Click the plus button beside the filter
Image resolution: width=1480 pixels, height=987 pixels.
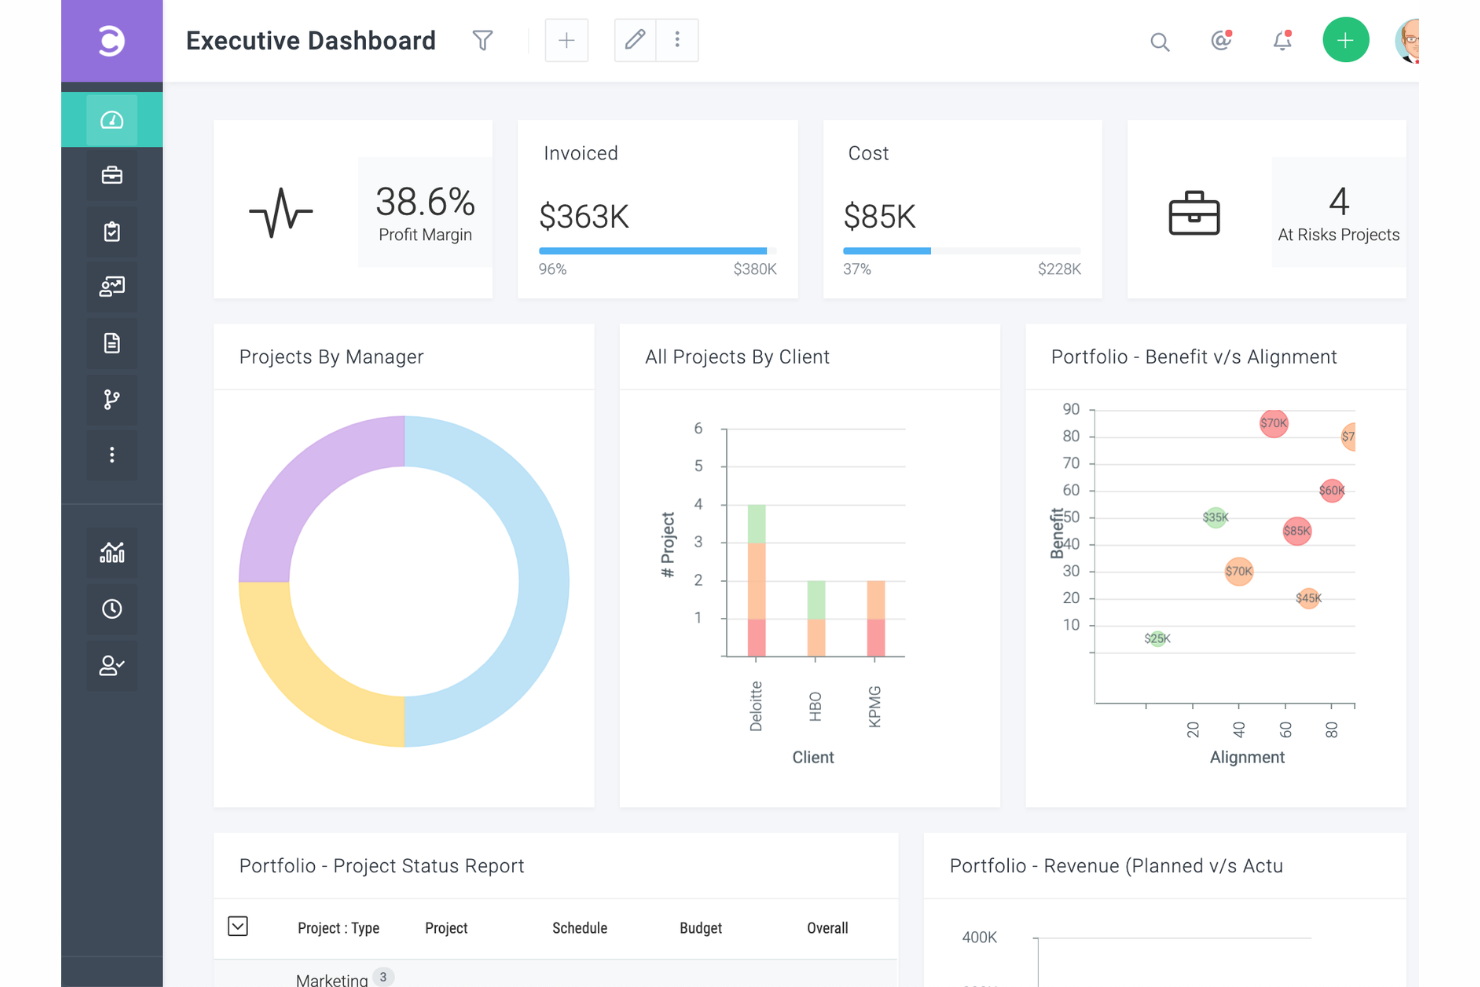(566, 40)
